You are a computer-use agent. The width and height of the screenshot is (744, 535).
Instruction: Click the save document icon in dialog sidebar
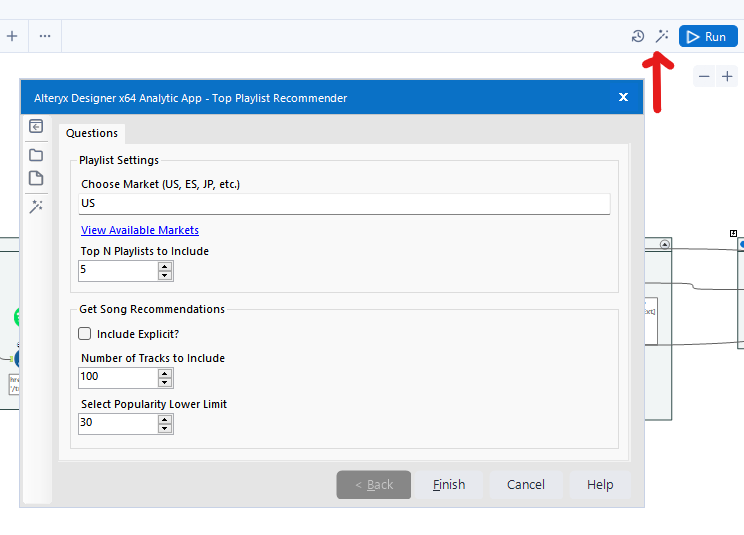coord(36,179)
